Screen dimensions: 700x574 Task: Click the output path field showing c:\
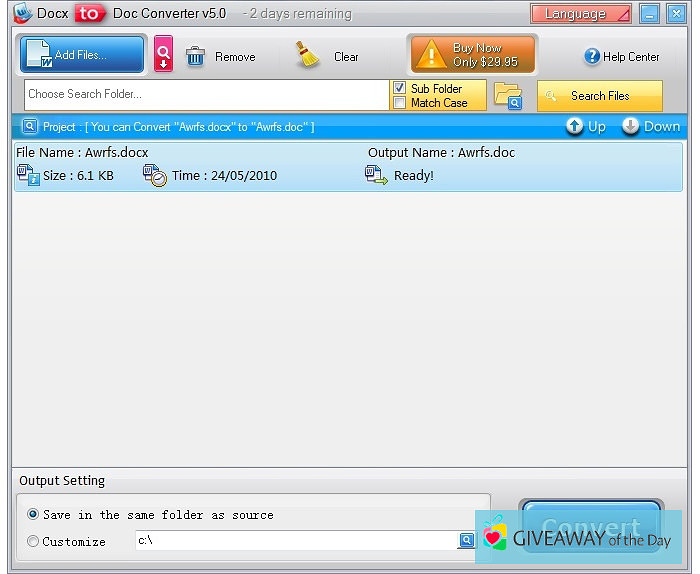click(x=295, y=541)
